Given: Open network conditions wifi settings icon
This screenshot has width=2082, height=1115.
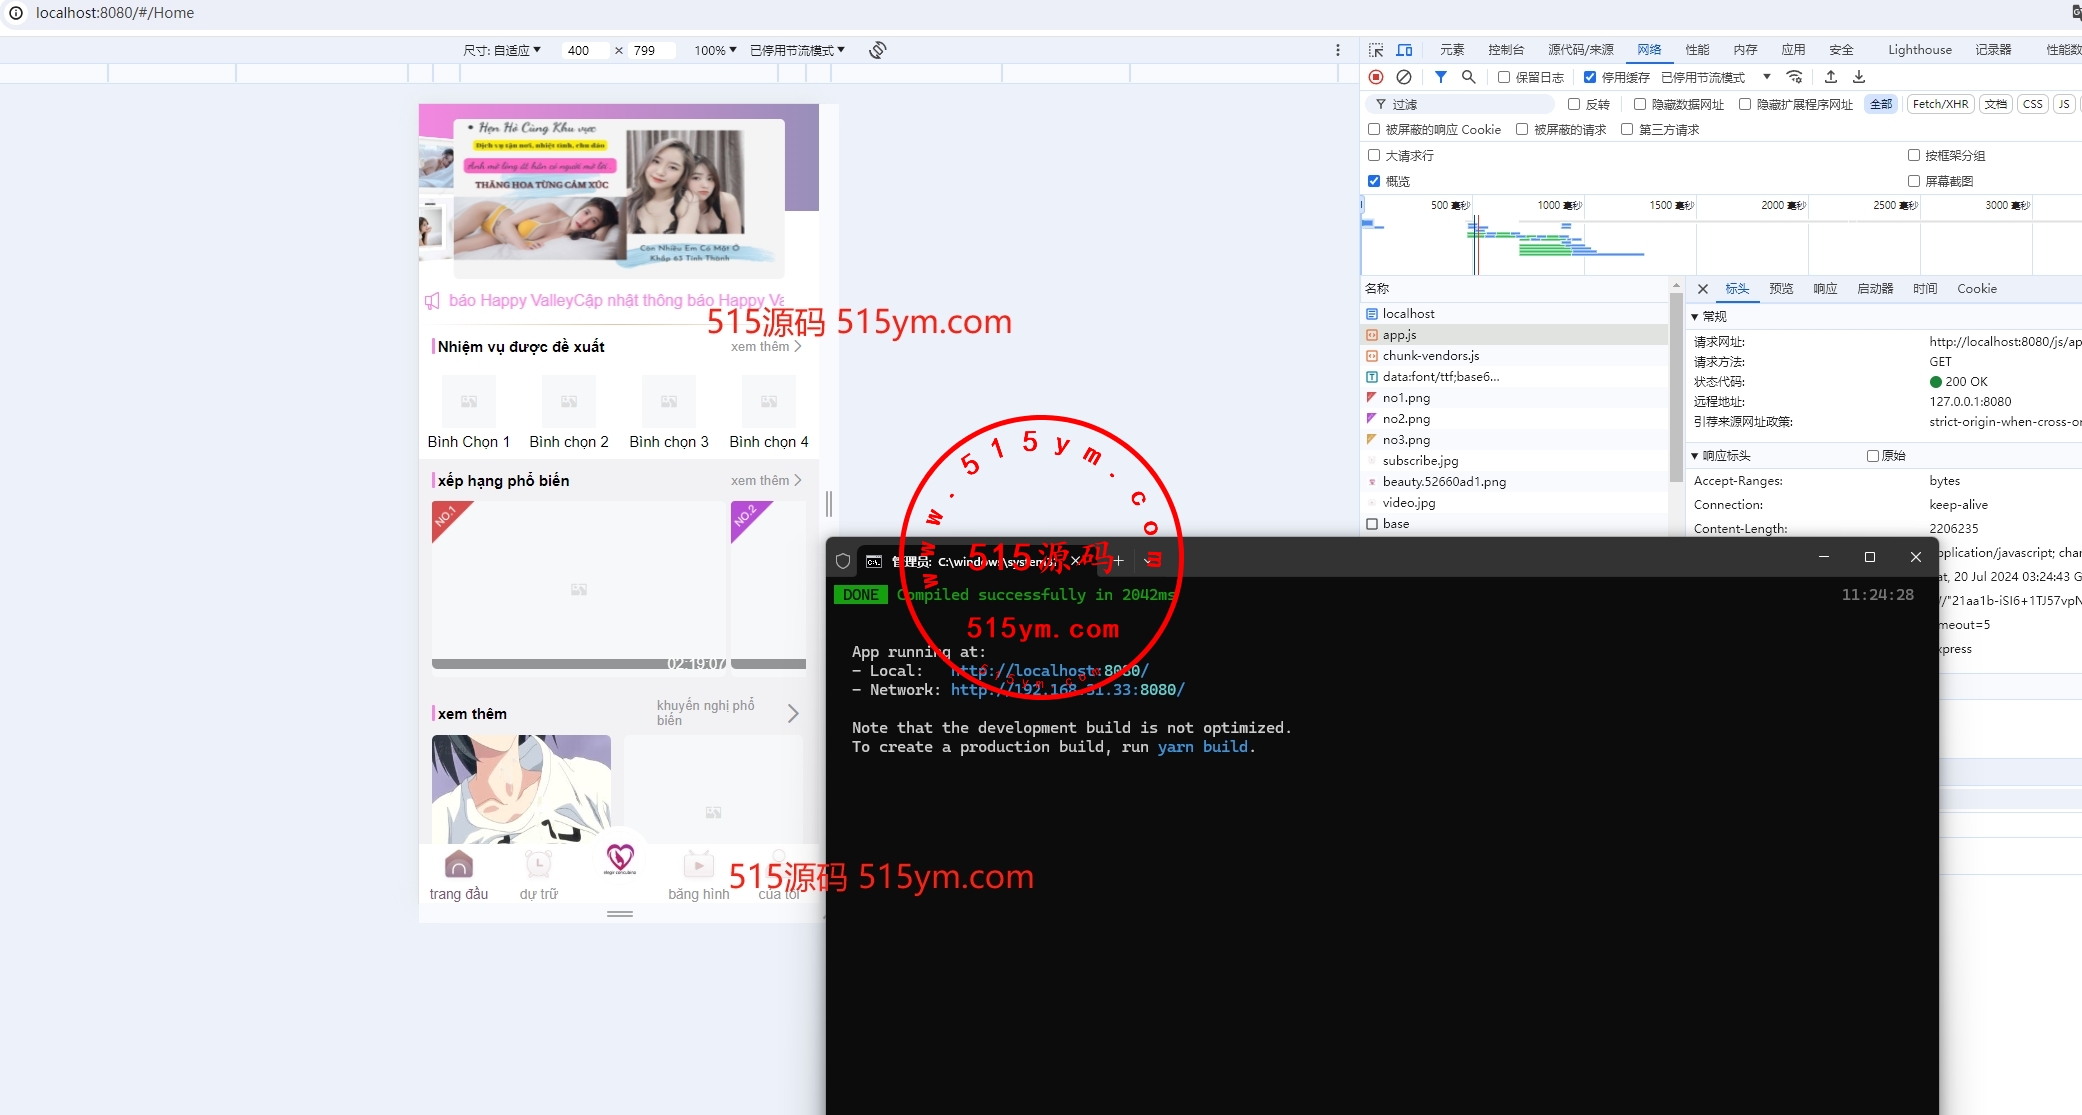Looking at the screenshot, I should tap(1795, 77).
